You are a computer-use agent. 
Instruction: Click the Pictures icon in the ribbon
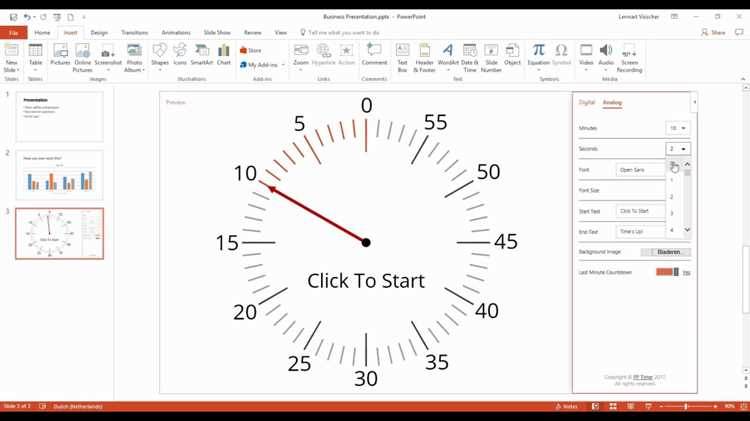tap(60, 54)
